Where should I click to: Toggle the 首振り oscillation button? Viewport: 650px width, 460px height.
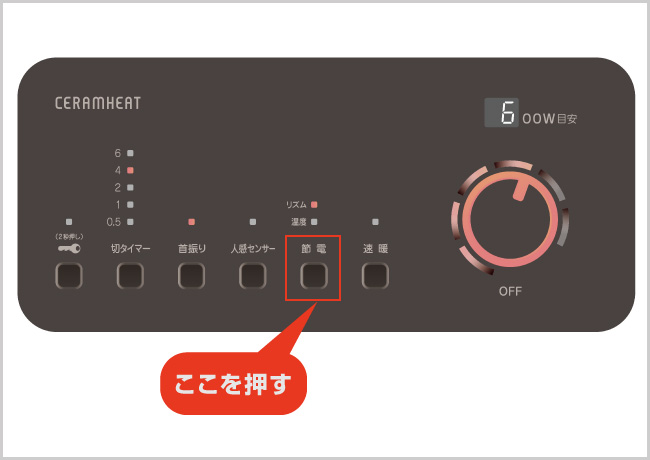pyautogui.click(x=192, y=276)
